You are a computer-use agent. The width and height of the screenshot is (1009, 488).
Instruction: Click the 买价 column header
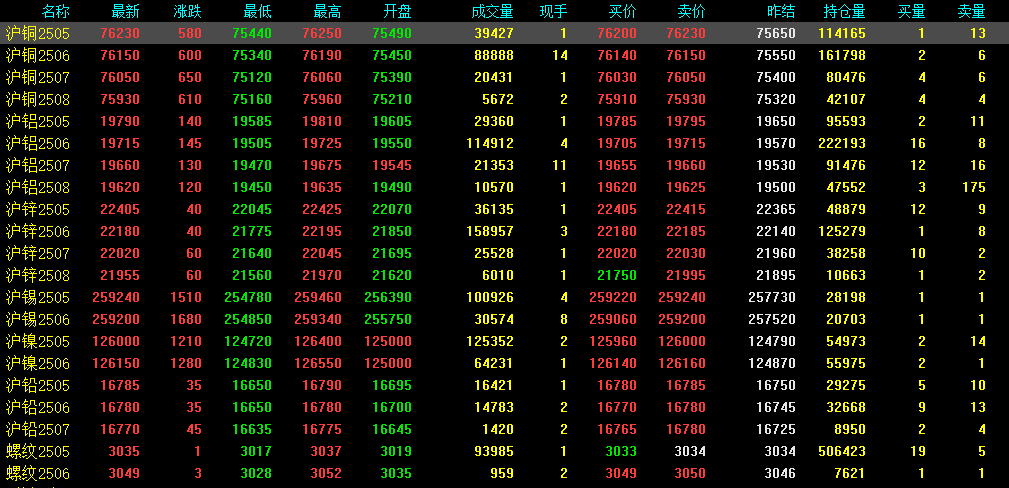[623, 11]
